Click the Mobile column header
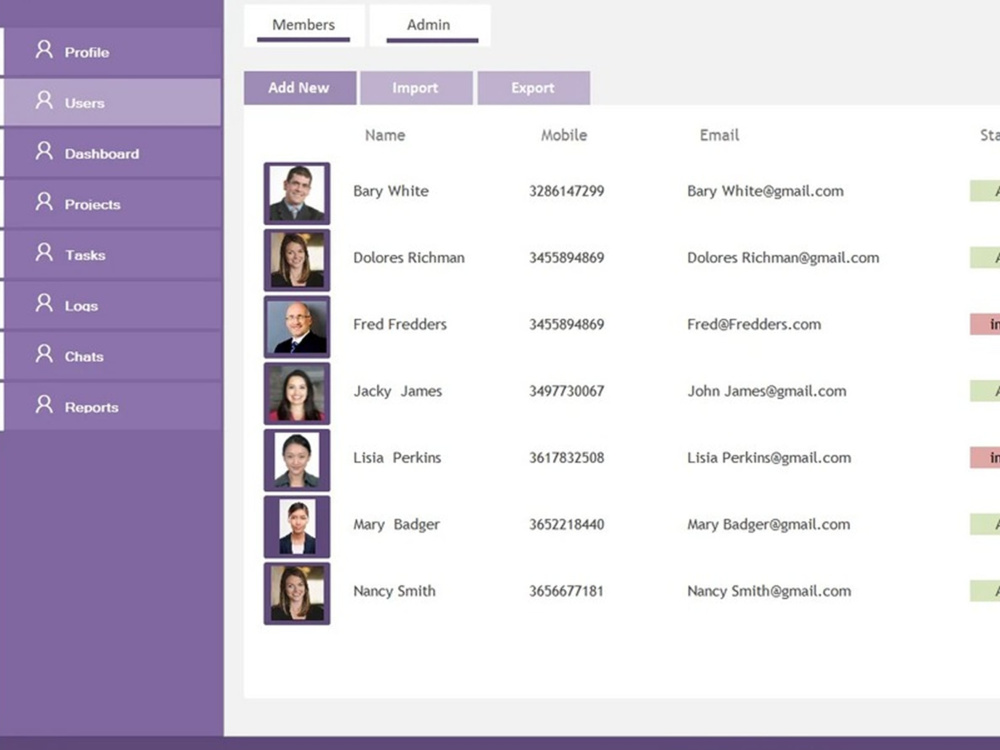Image resolution: width=1000 pixels, height=750 pixels. point(564,135)
